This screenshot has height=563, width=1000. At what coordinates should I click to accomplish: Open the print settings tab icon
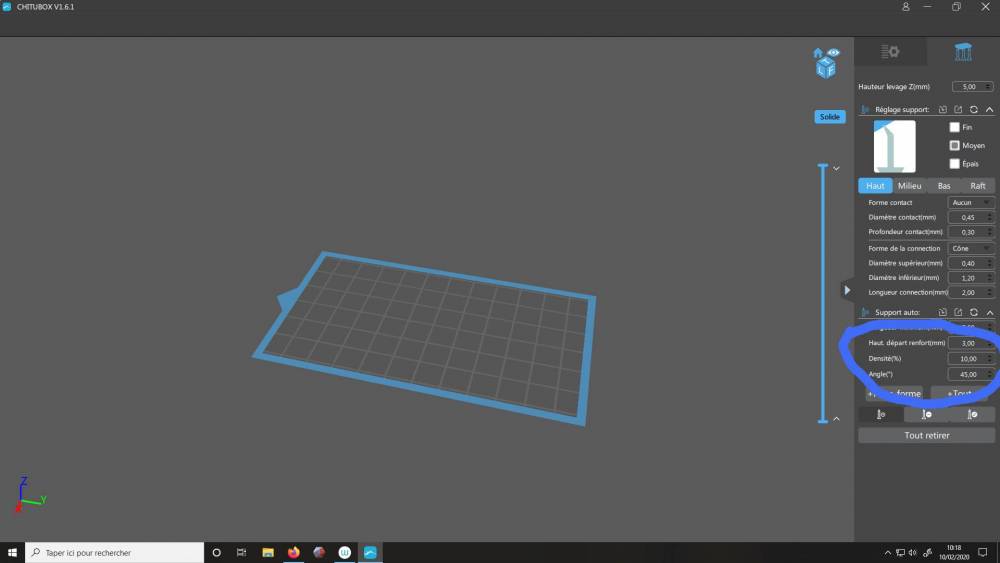890,52
